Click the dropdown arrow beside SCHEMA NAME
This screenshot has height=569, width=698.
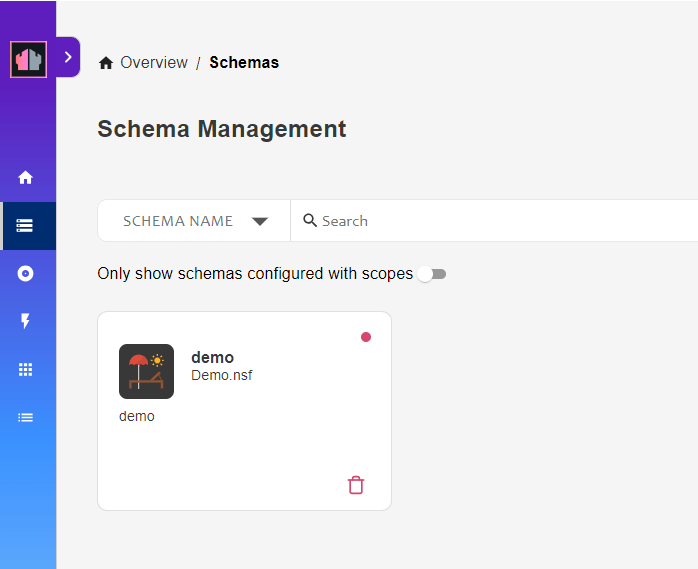click(x=260, y=221)
